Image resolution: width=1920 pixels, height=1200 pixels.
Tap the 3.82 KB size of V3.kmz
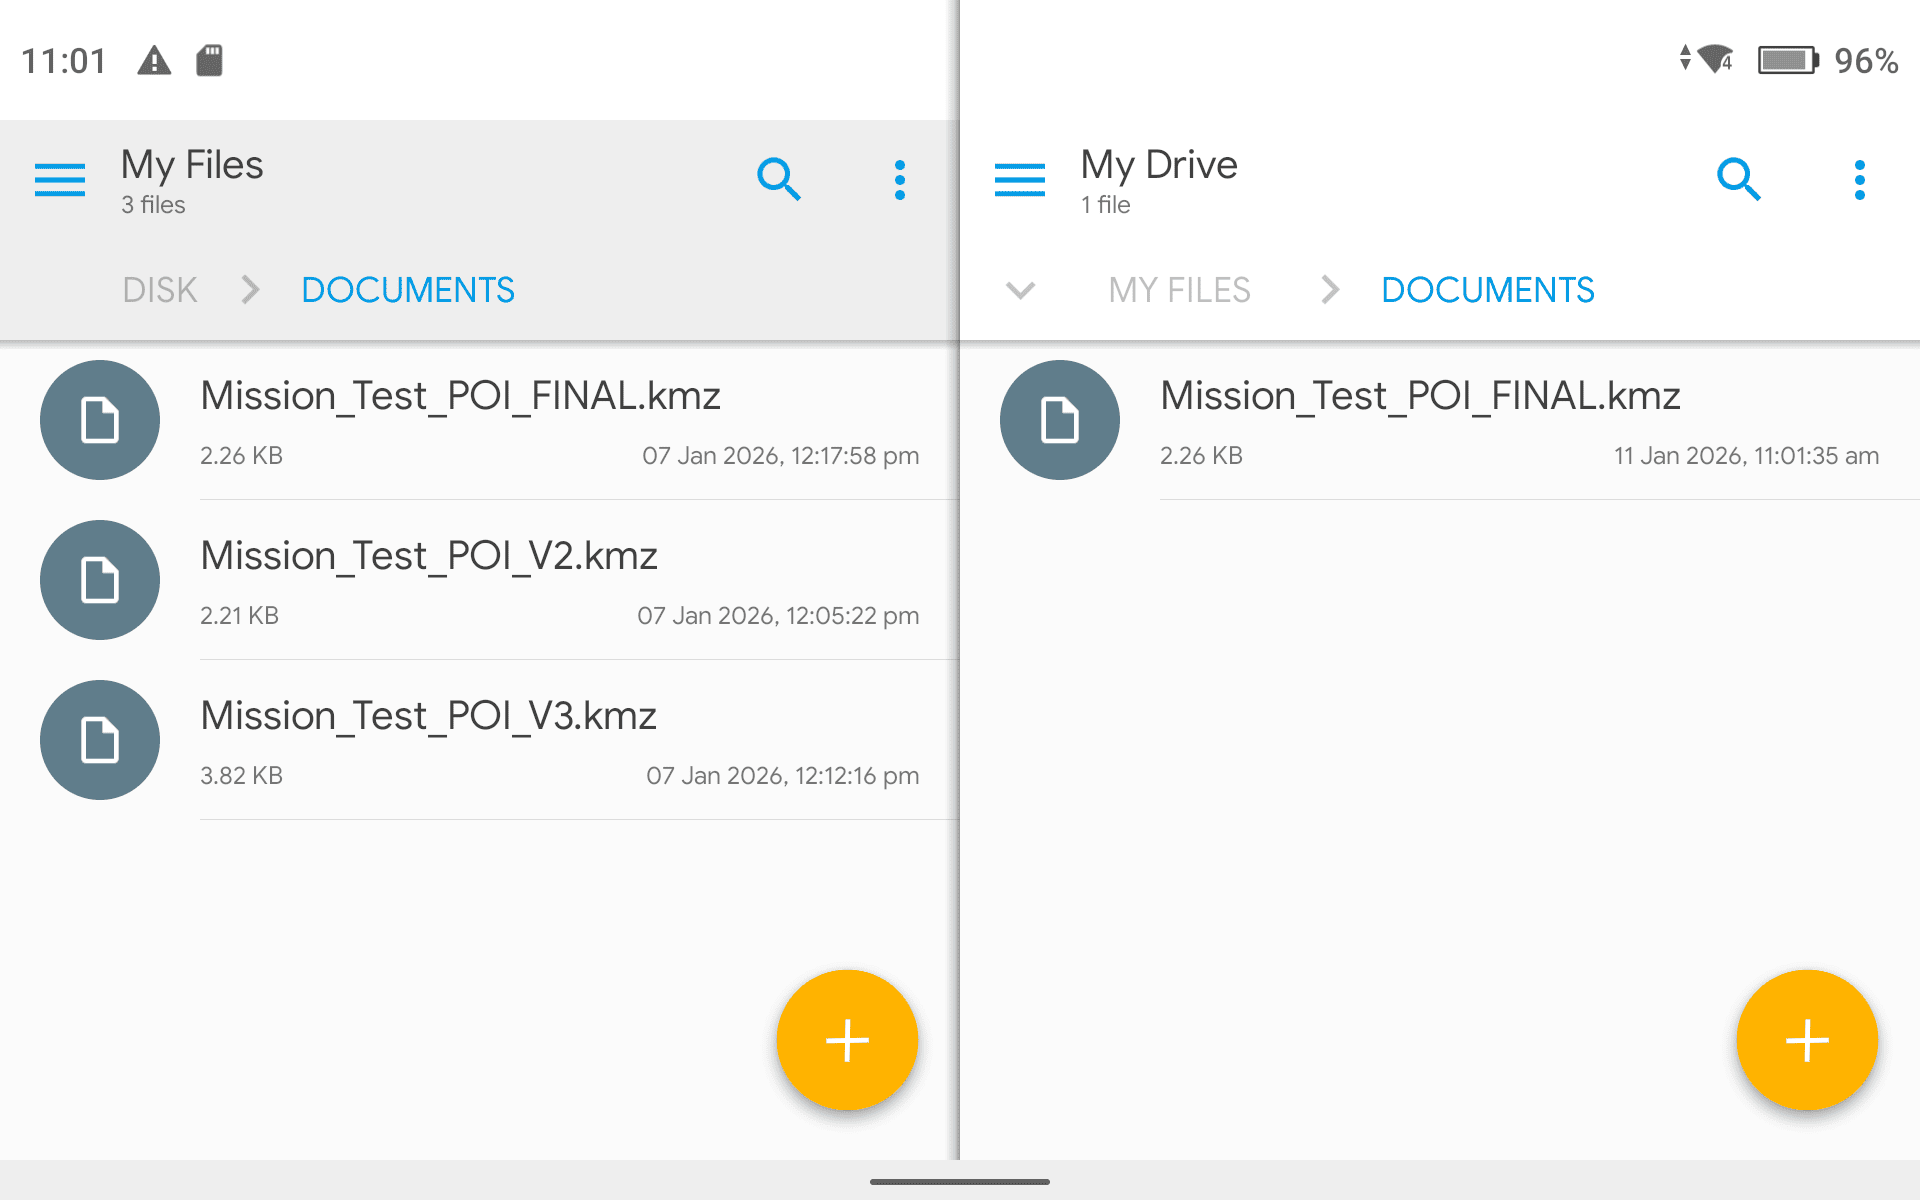click(241, 776)
